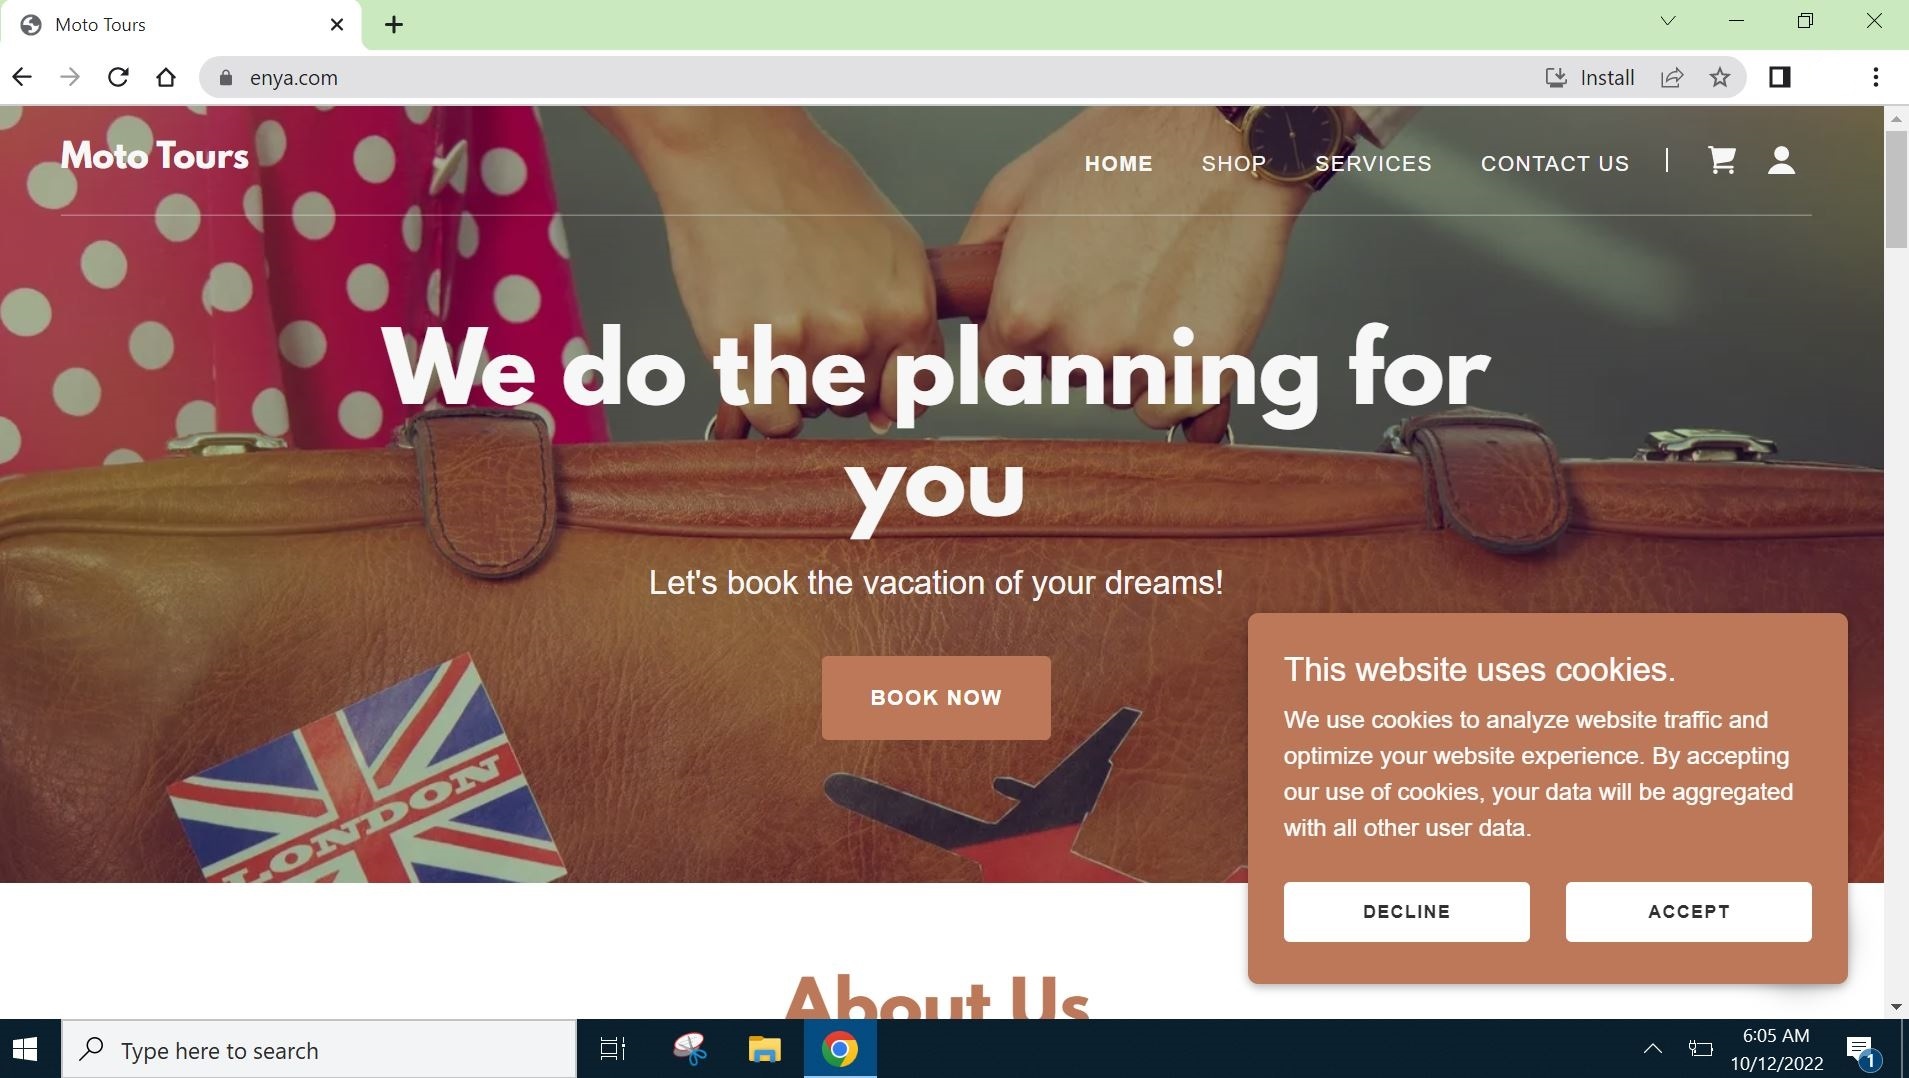Open Task View on the taskbar
Image resolution: width=1909 pixels, height=1078 pixels.
tap(612, 1050)
